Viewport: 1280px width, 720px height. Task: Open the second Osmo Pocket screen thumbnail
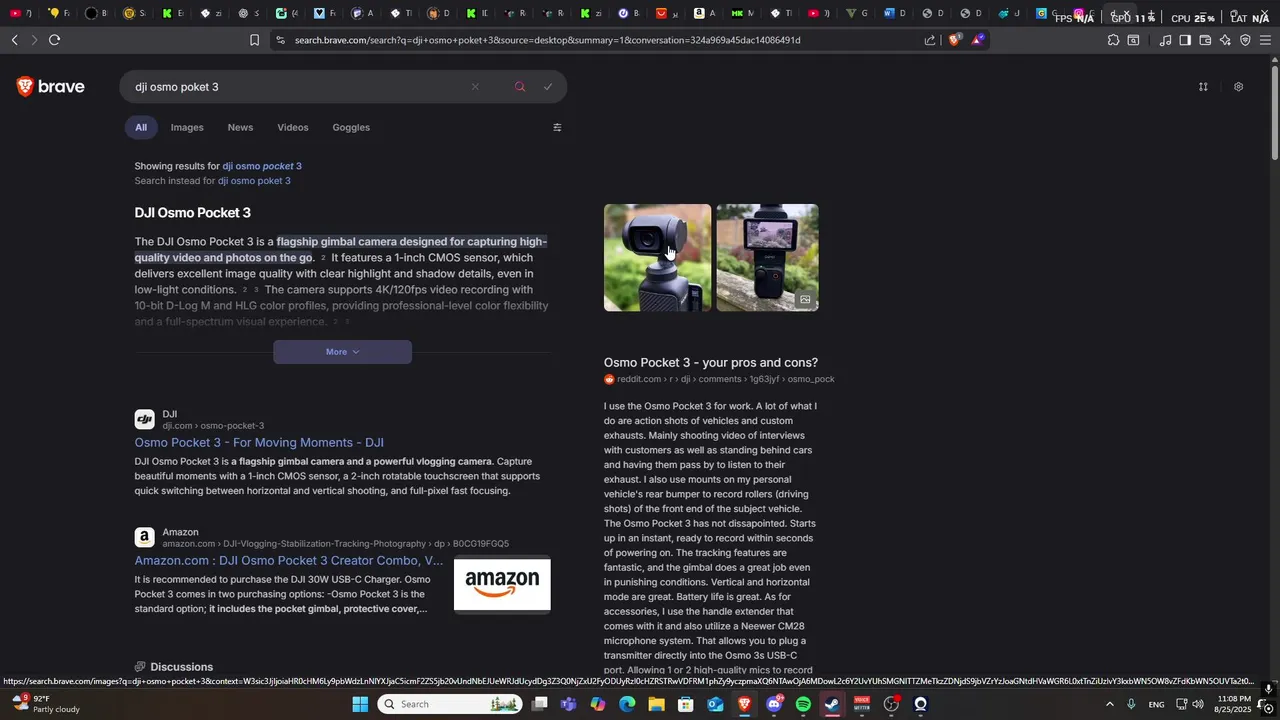click(x=767, y=258)
